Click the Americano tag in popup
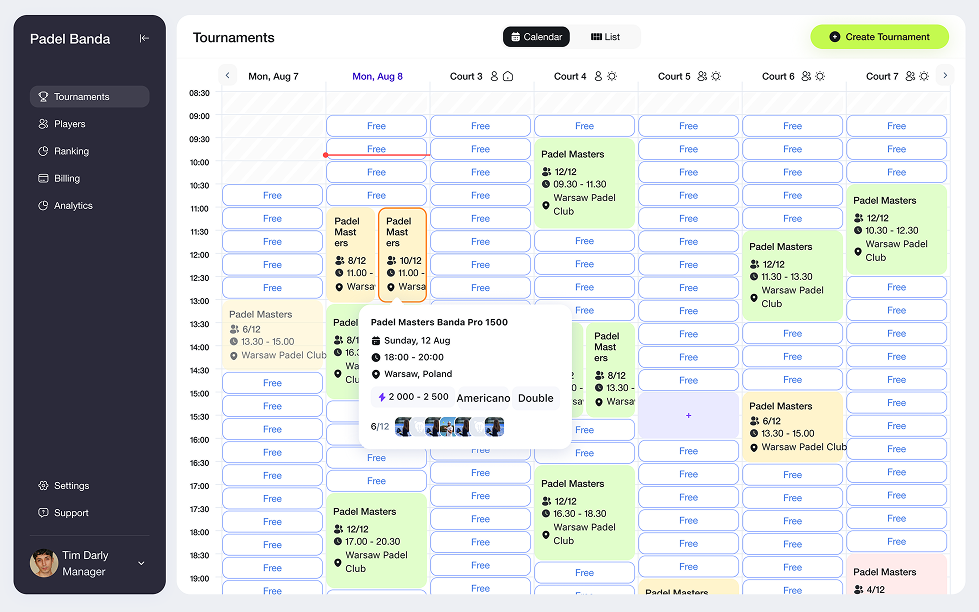Image resolution: width=979 pixels, height=612 pixels. tap(483, 398)
